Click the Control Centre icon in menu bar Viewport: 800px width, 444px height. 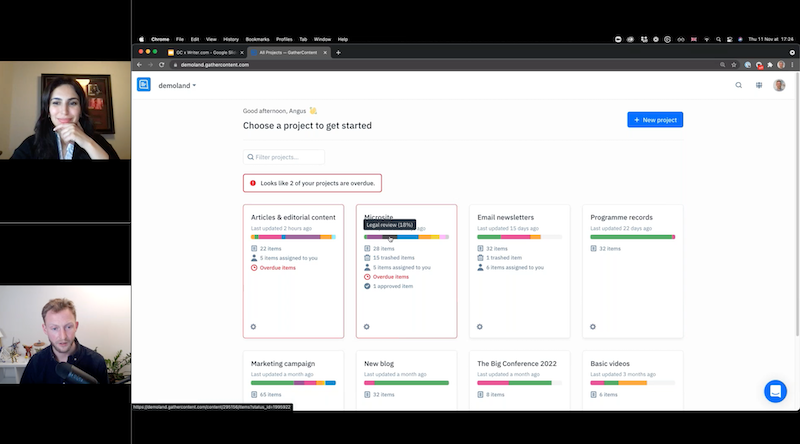(x=730, y=39)
